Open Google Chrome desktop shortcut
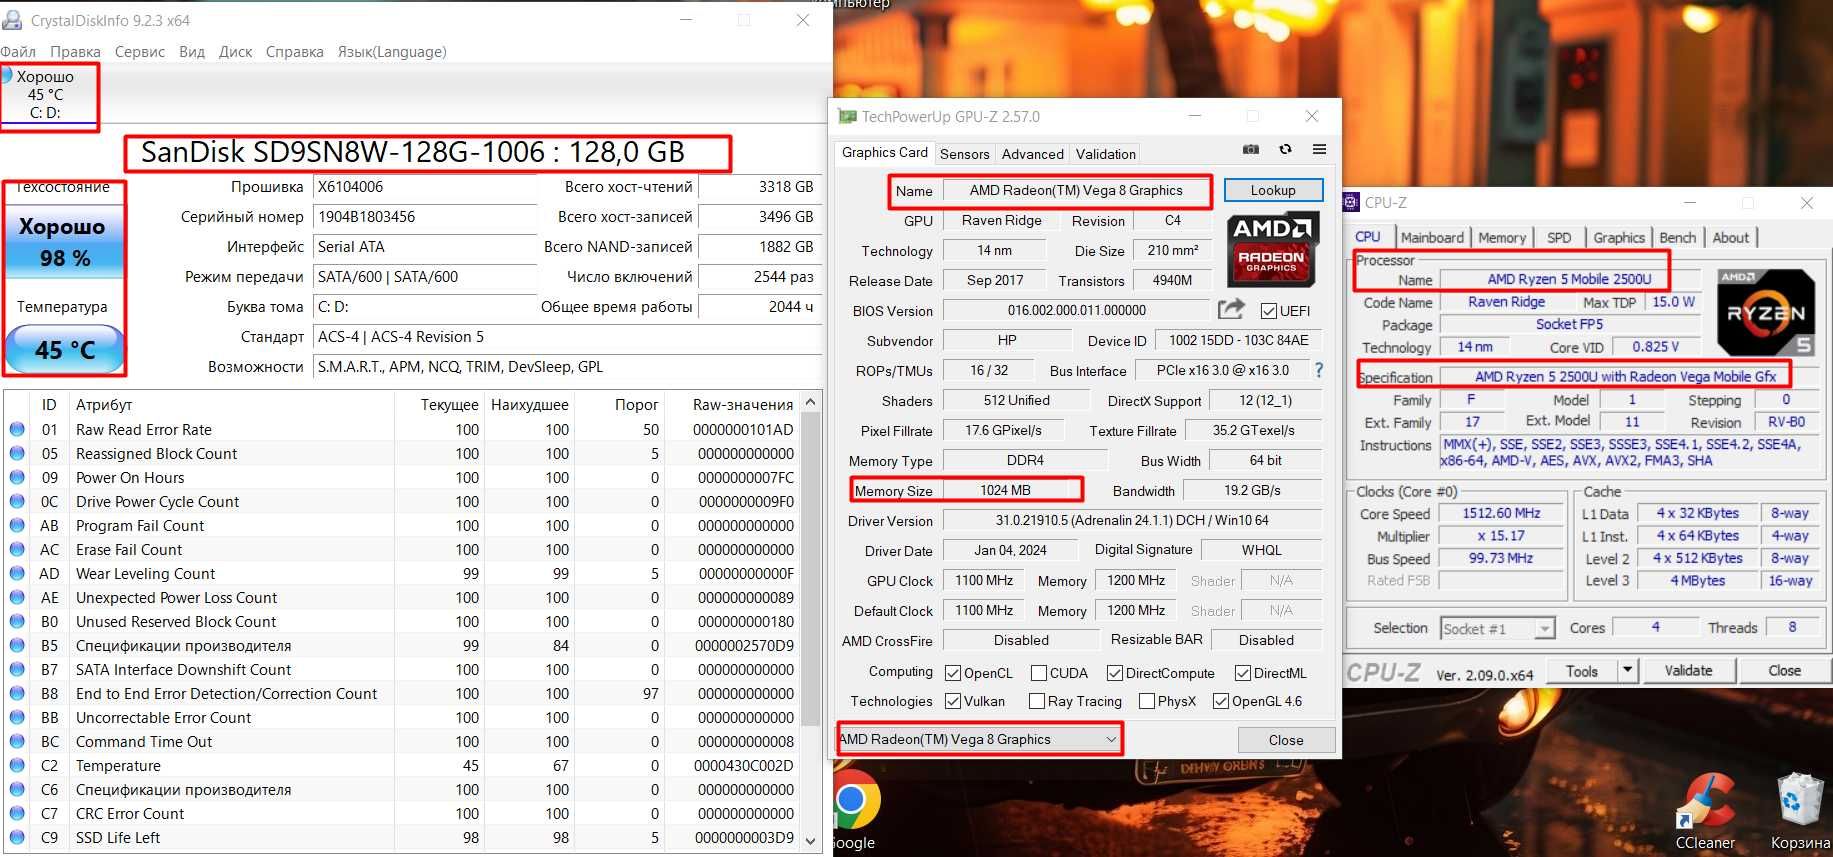This screenshot has height=857, width=1833. (853, 810)
